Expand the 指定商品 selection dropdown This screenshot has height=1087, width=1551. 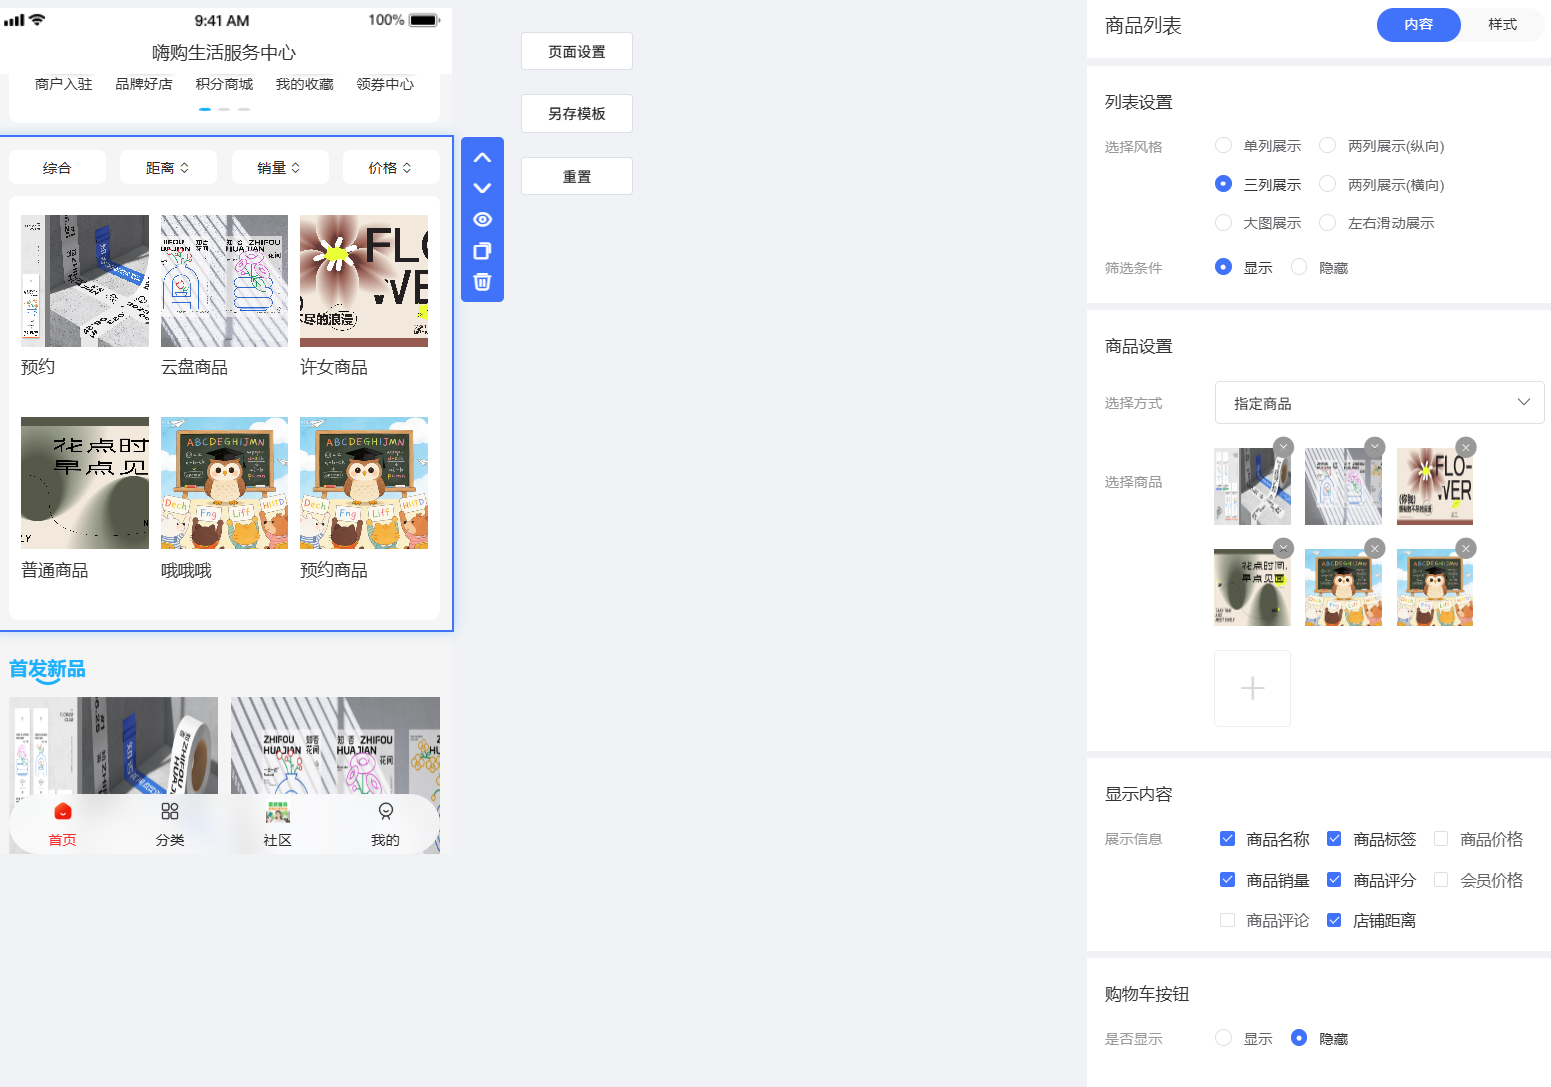click(1379, 403)
